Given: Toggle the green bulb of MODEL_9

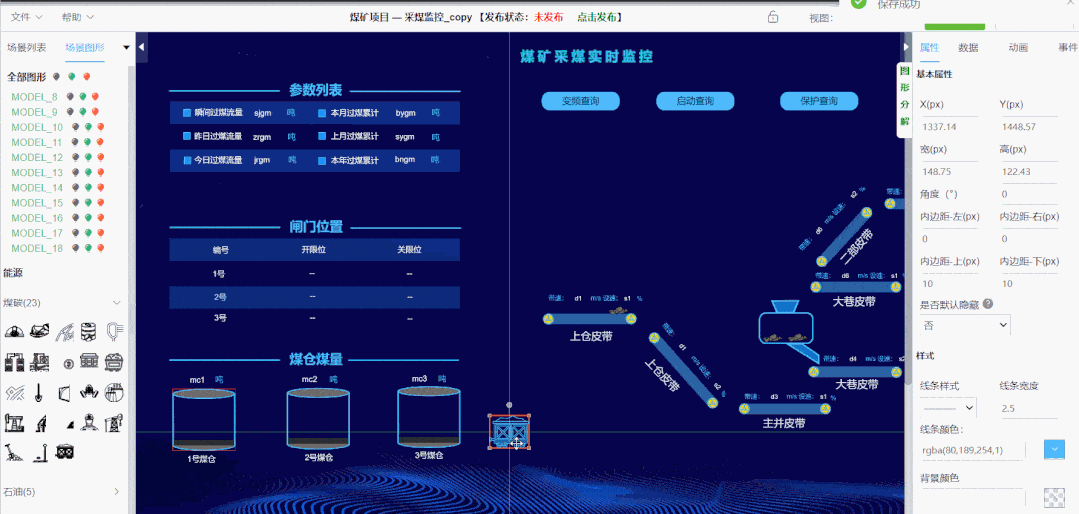Looking at the screenshot, I should 83,112.
